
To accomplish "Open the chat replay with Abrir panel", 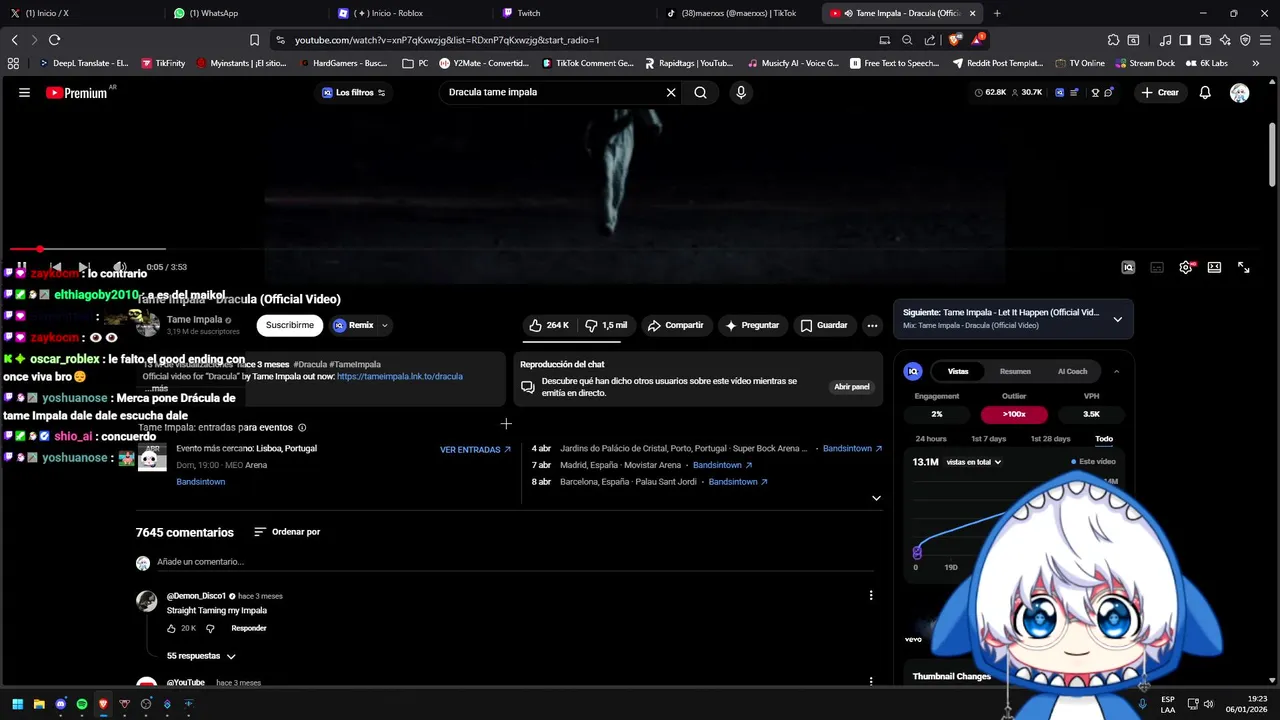I will click(852, 387).
